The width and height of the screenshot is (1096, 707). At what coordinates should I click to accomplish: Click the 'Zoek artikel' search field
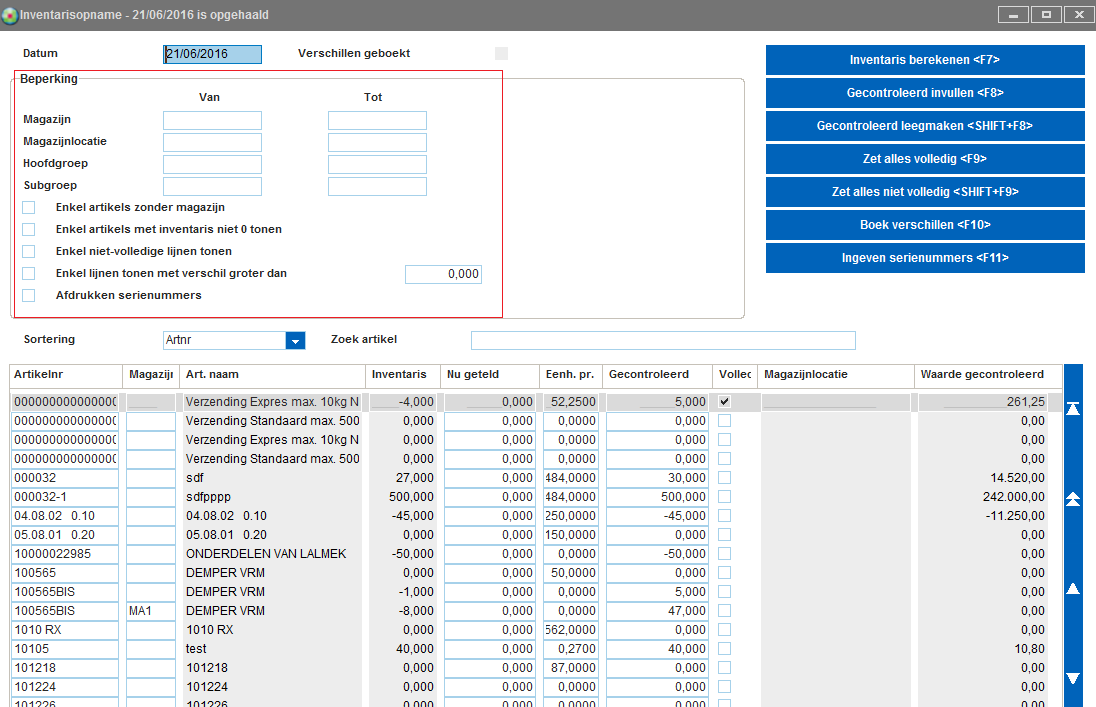[663, 340]
